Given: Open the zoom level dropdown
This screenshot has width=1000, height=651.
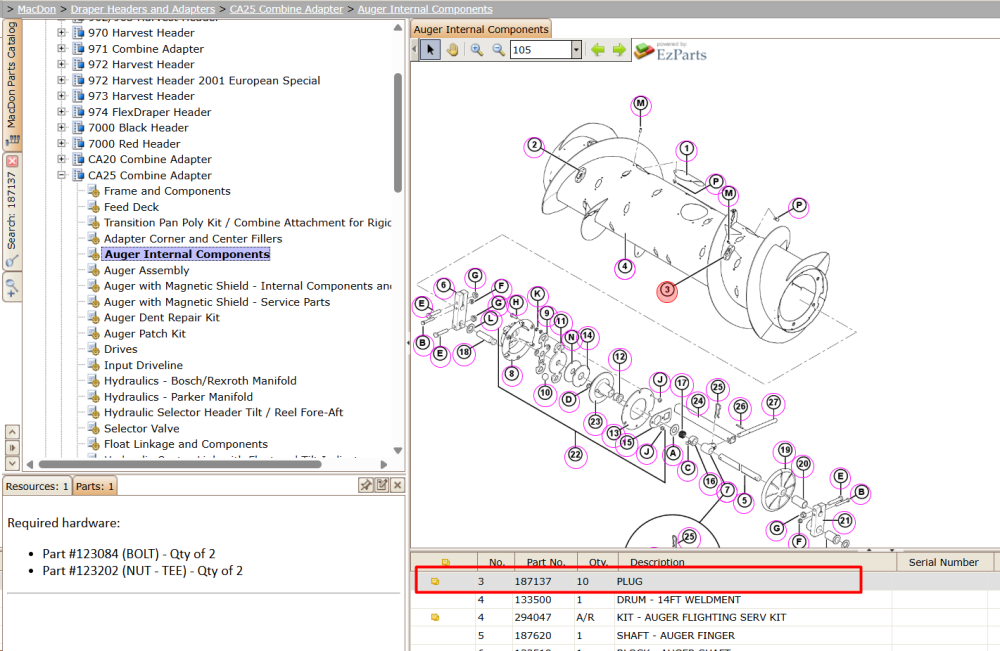Looking at the screenshot, I should (577, 50).
